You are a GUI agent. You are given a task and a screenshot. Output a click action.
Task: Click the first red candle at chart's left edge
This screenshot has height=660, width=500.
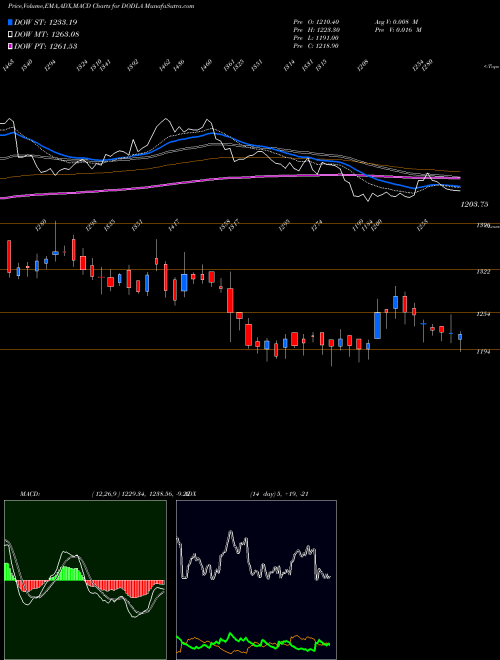[x=9, y=256]
